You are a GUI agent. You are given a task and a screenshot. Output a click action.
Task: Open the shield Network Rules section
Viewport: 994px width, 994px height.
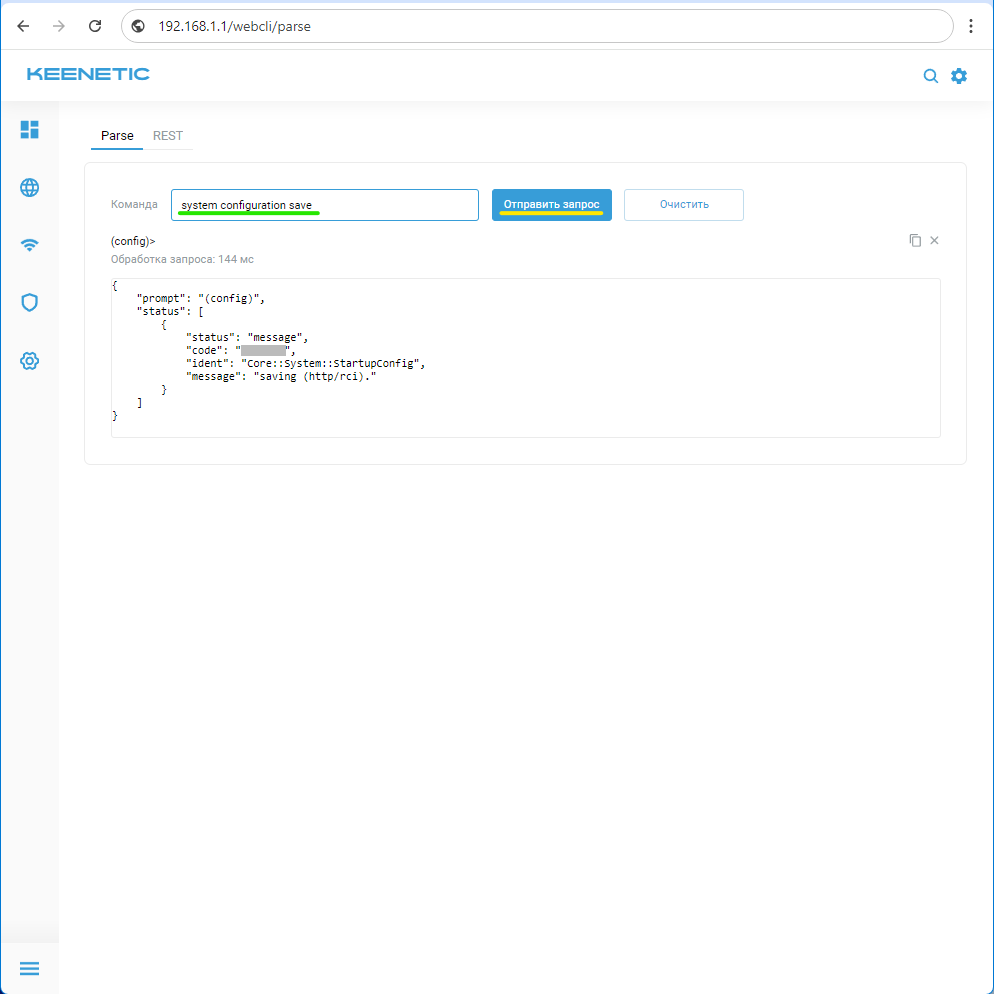[30, 302]
